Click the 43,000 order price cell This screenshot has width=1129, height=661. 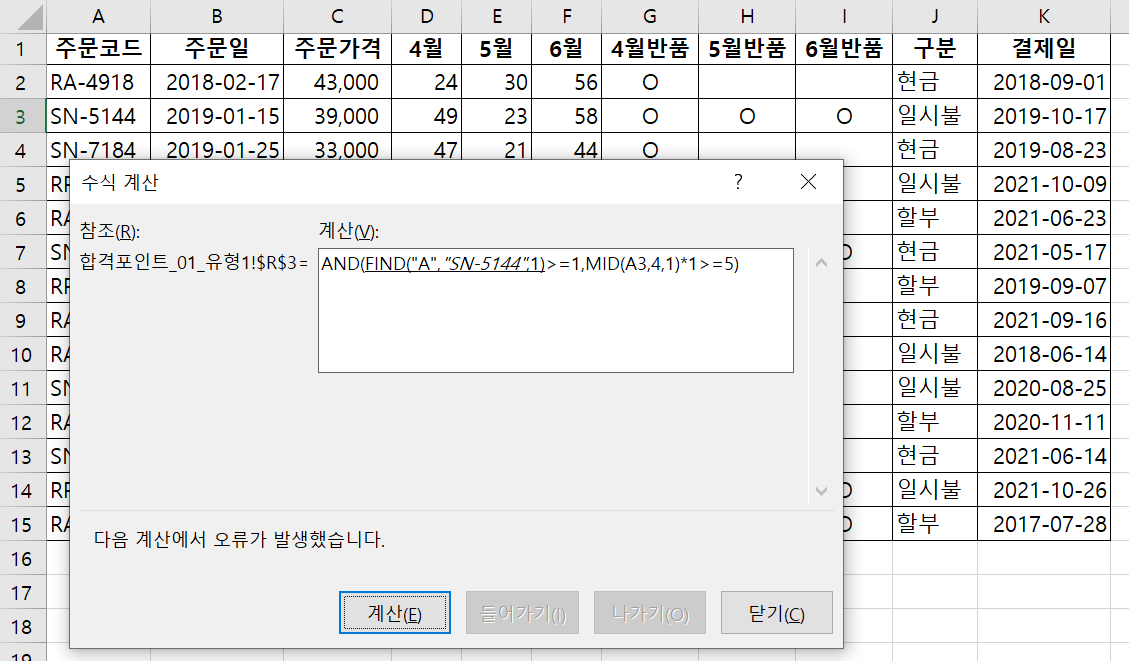pyautogui.click(x=337, y=82)
